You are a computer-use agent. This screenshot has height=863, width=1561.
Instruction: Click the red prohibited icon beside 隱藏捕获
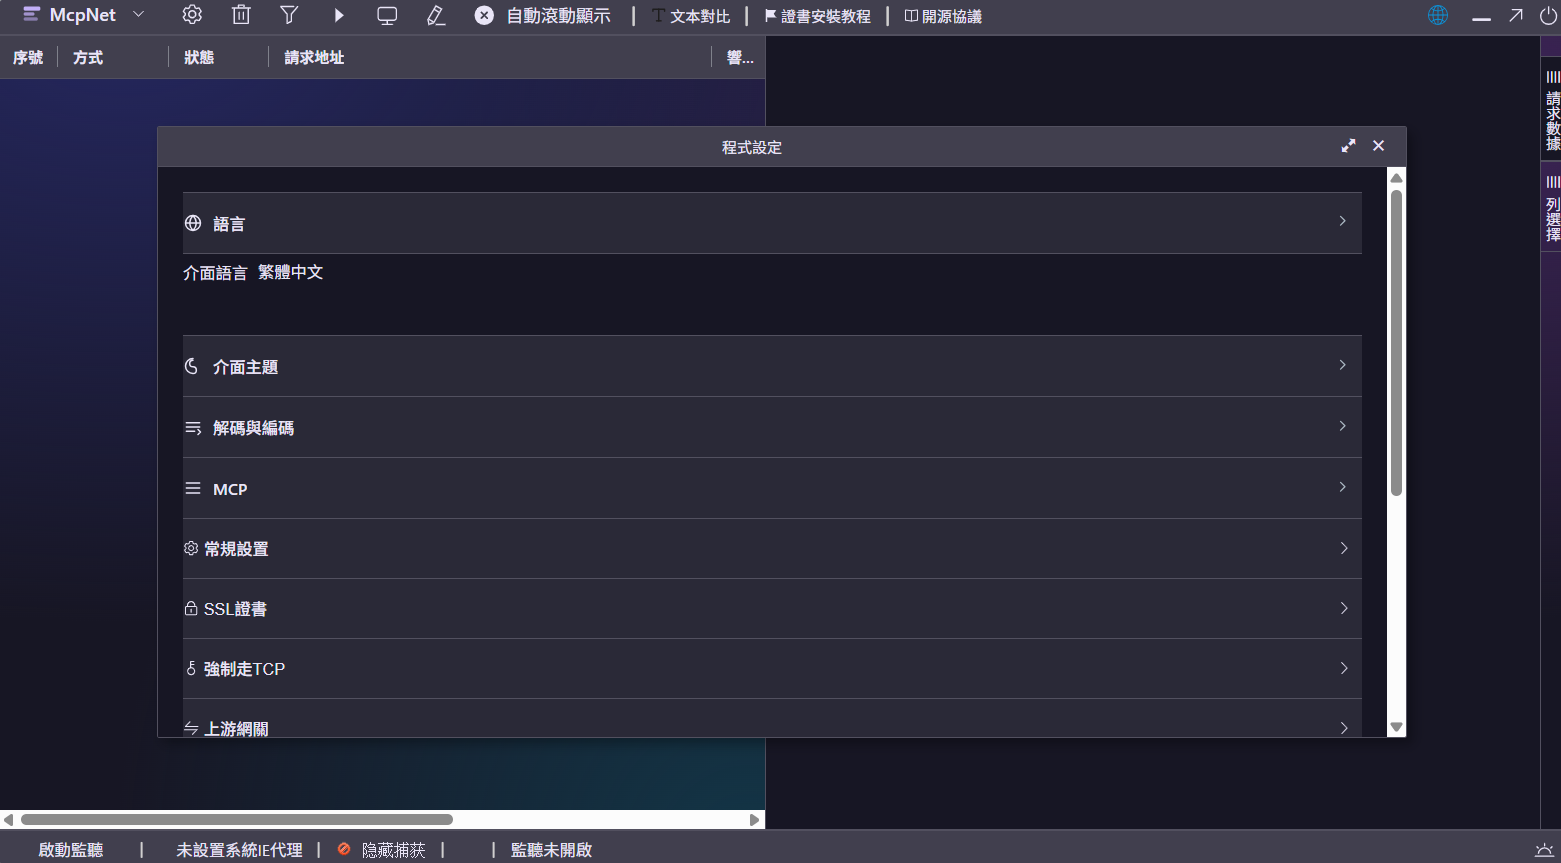pyautogui.click(x=344, y=849)
